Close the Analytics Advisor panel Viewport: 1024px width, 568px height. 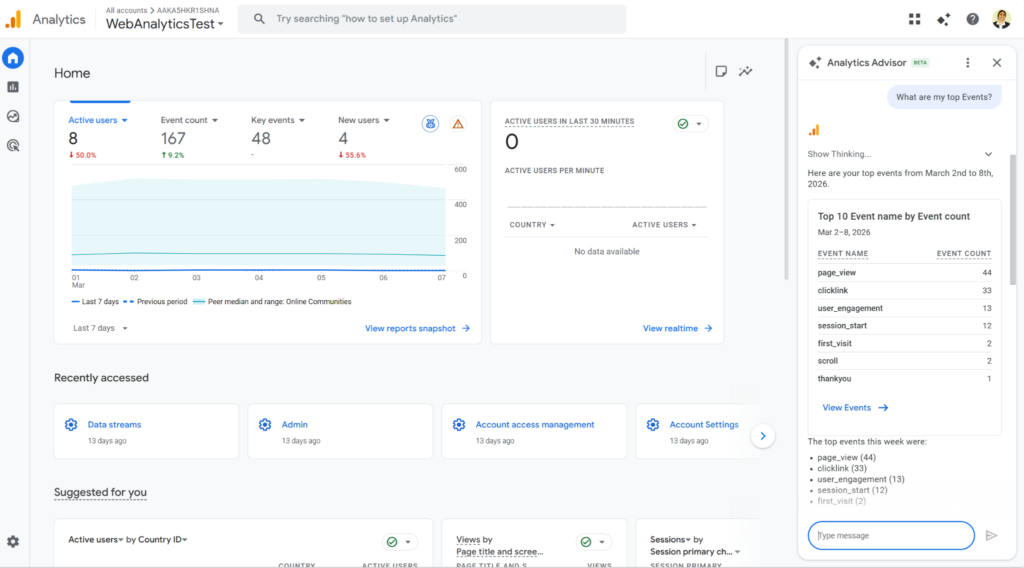pyautogui.click(x=996, y=63)
